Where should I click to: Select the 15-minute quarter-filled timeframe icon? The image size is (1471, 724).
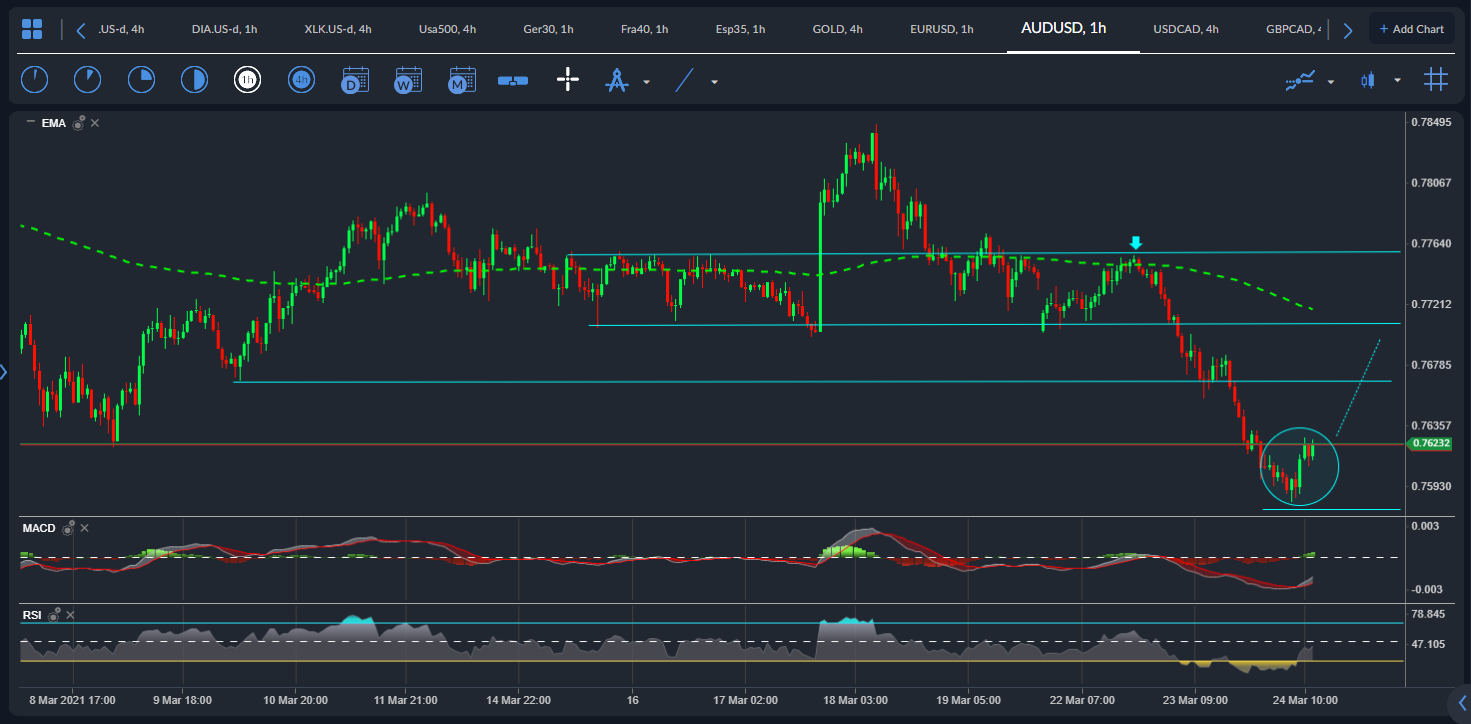coord(141,80)
